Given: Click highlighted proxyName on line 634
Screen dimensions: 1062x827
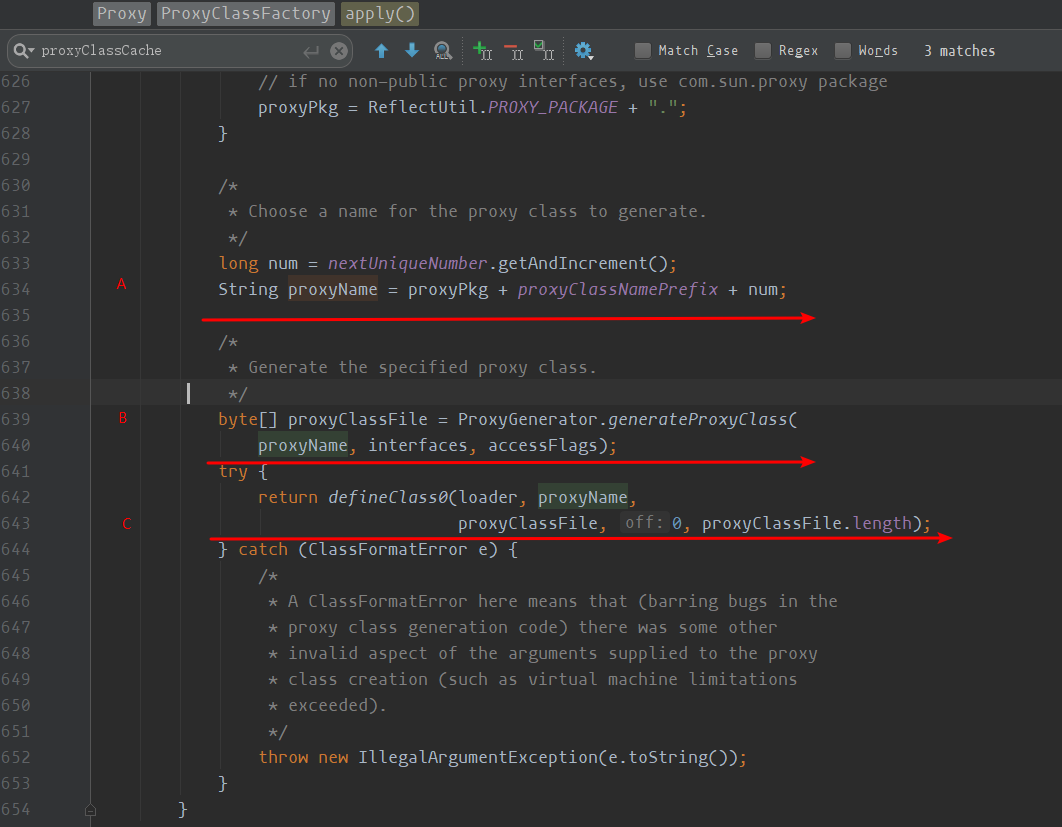Looking at the screenshot, I should point(333,289).
